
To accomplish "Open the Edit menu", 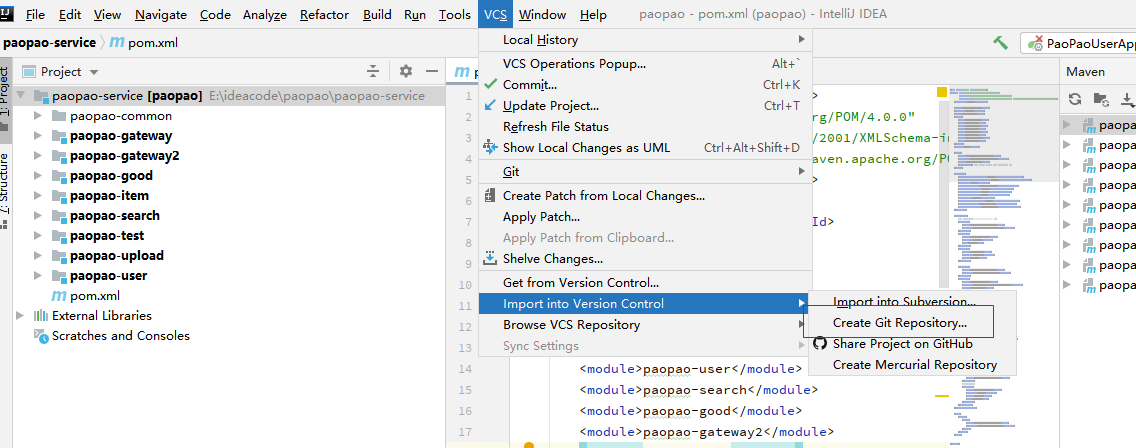I will coord(70,14).
